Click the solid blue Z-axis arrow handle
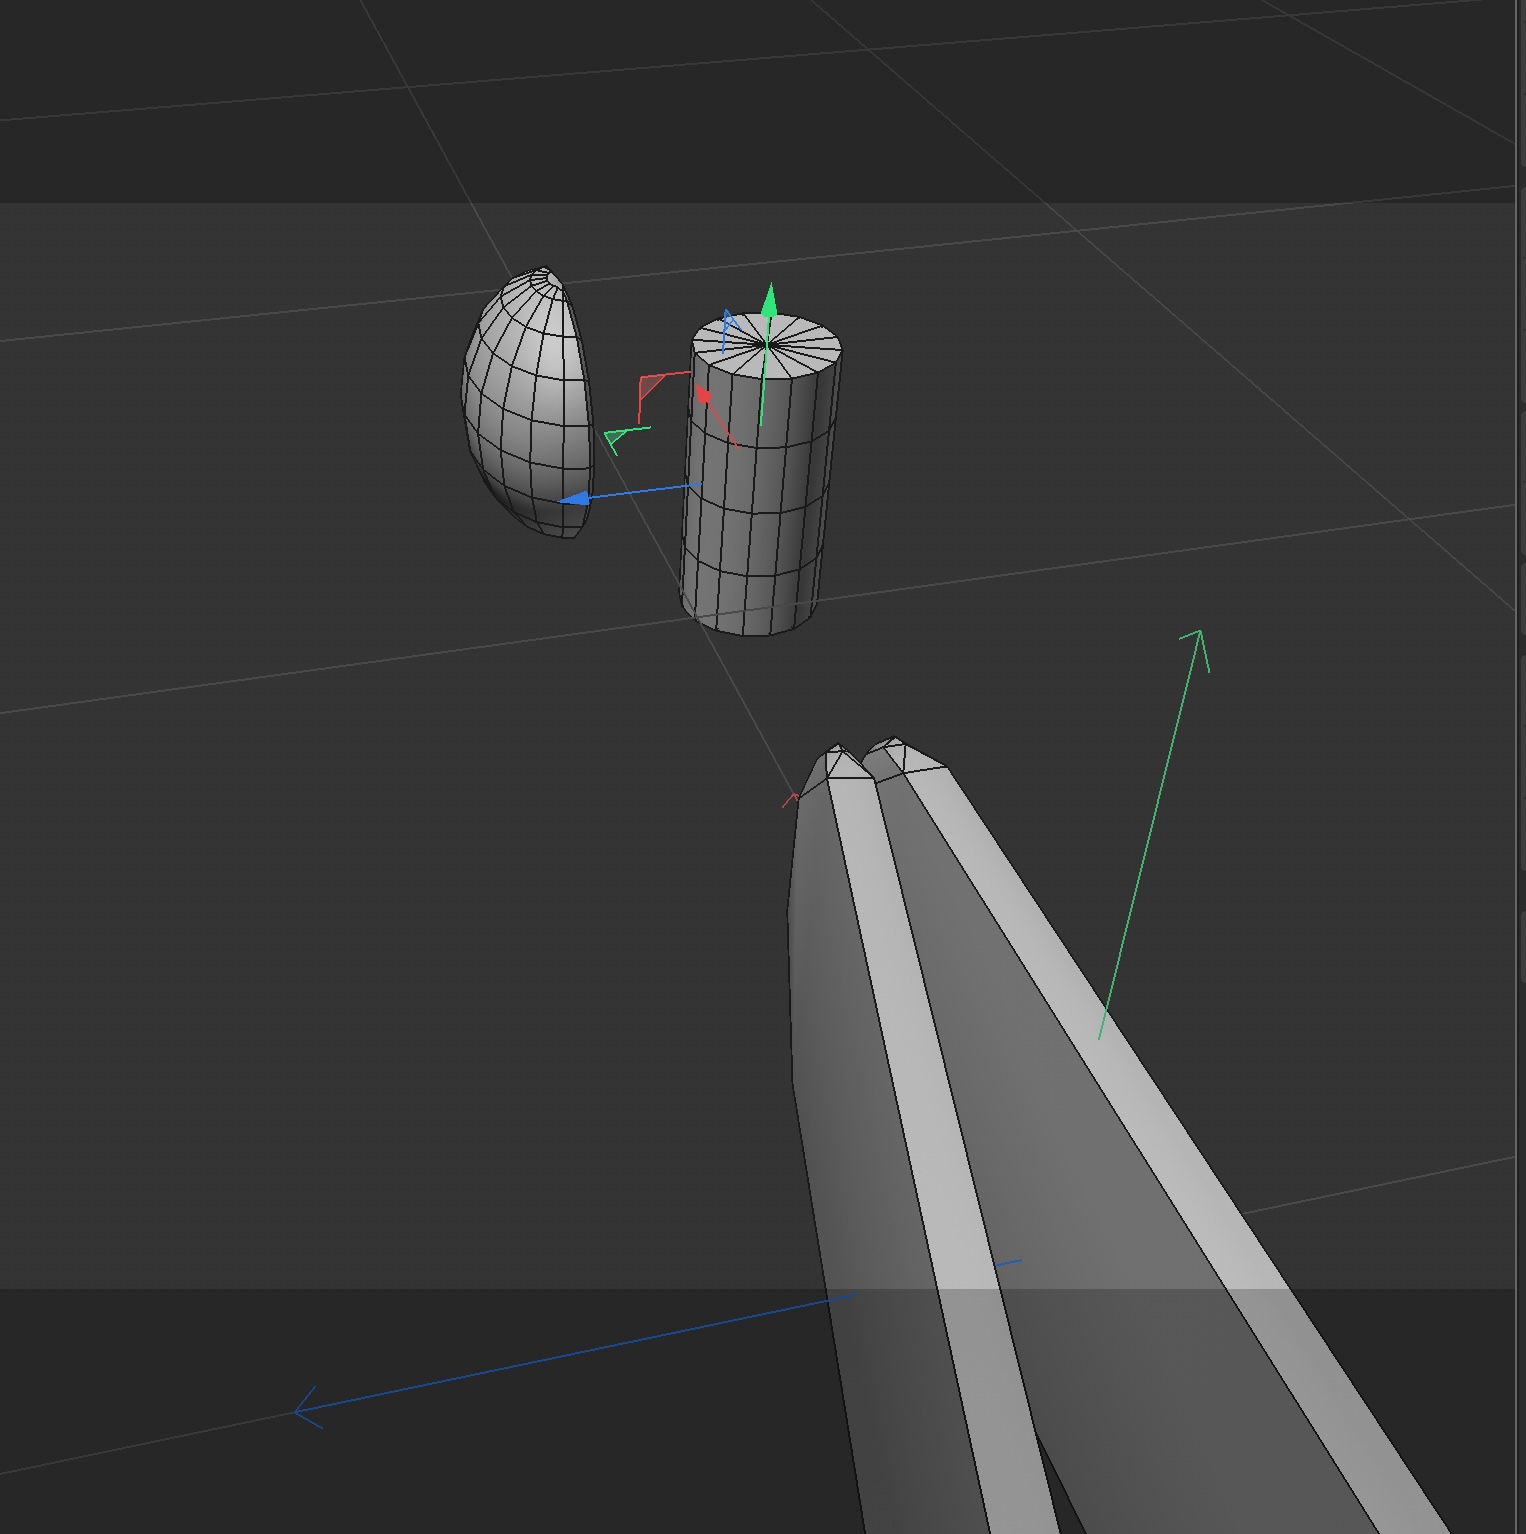 (573, 497)
